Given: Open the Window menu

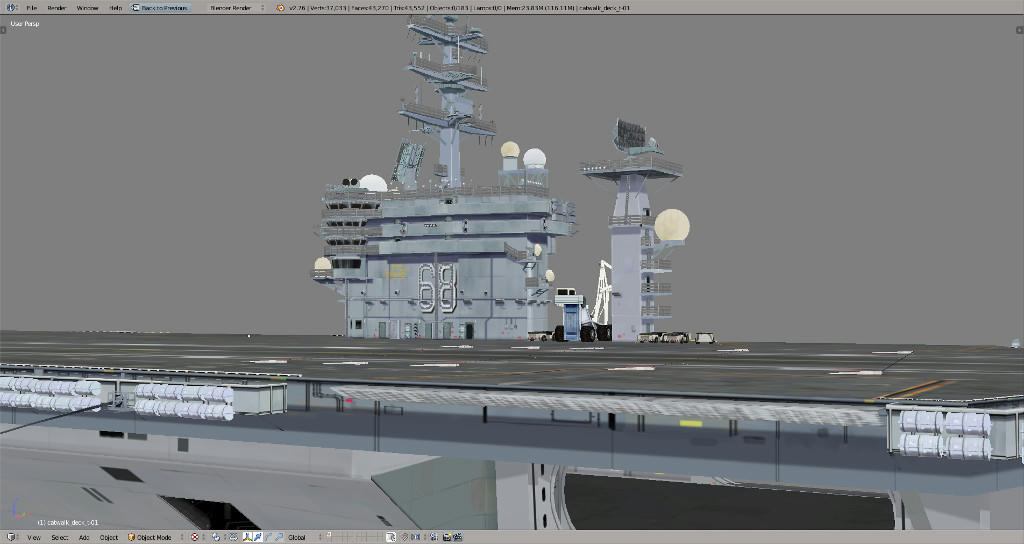Looking at the screenshot, I should coord(88,8).
